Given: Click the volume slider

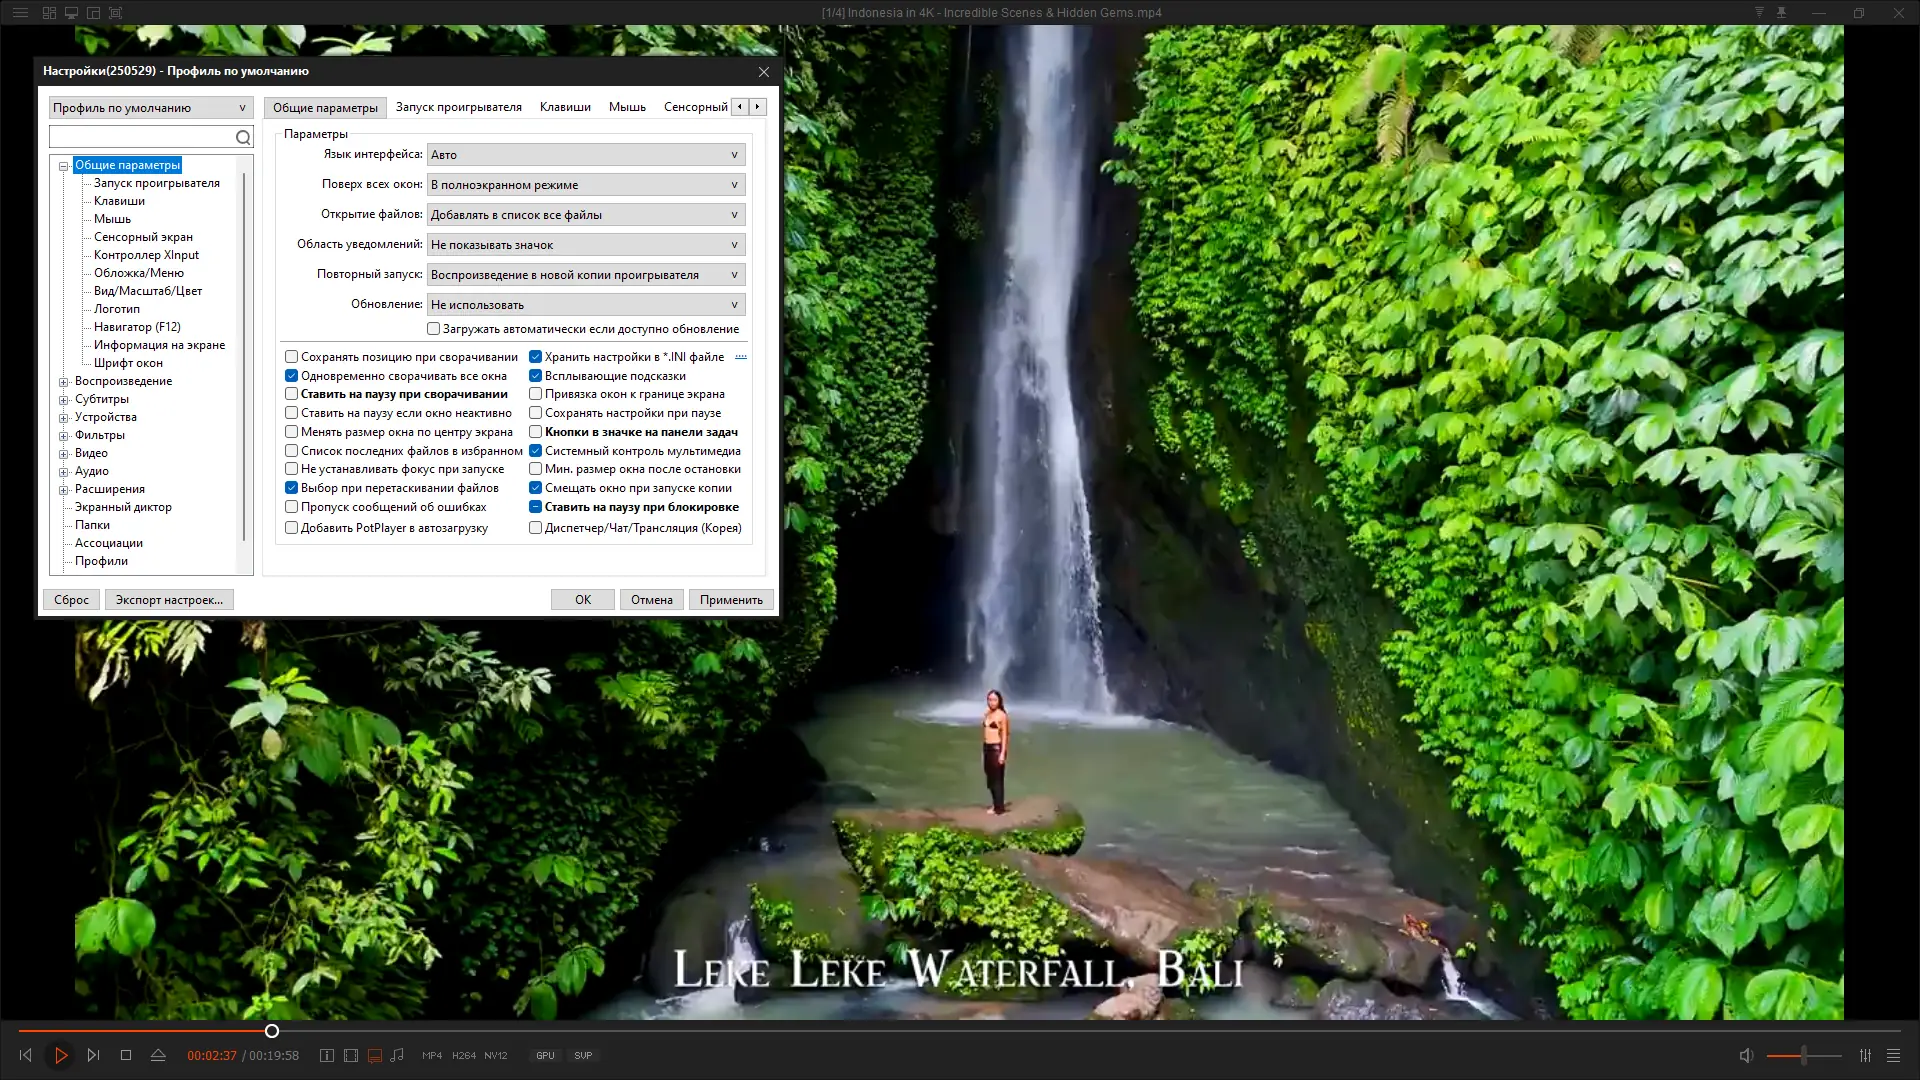Looking at the screenshot, I should point(1803,1055).
